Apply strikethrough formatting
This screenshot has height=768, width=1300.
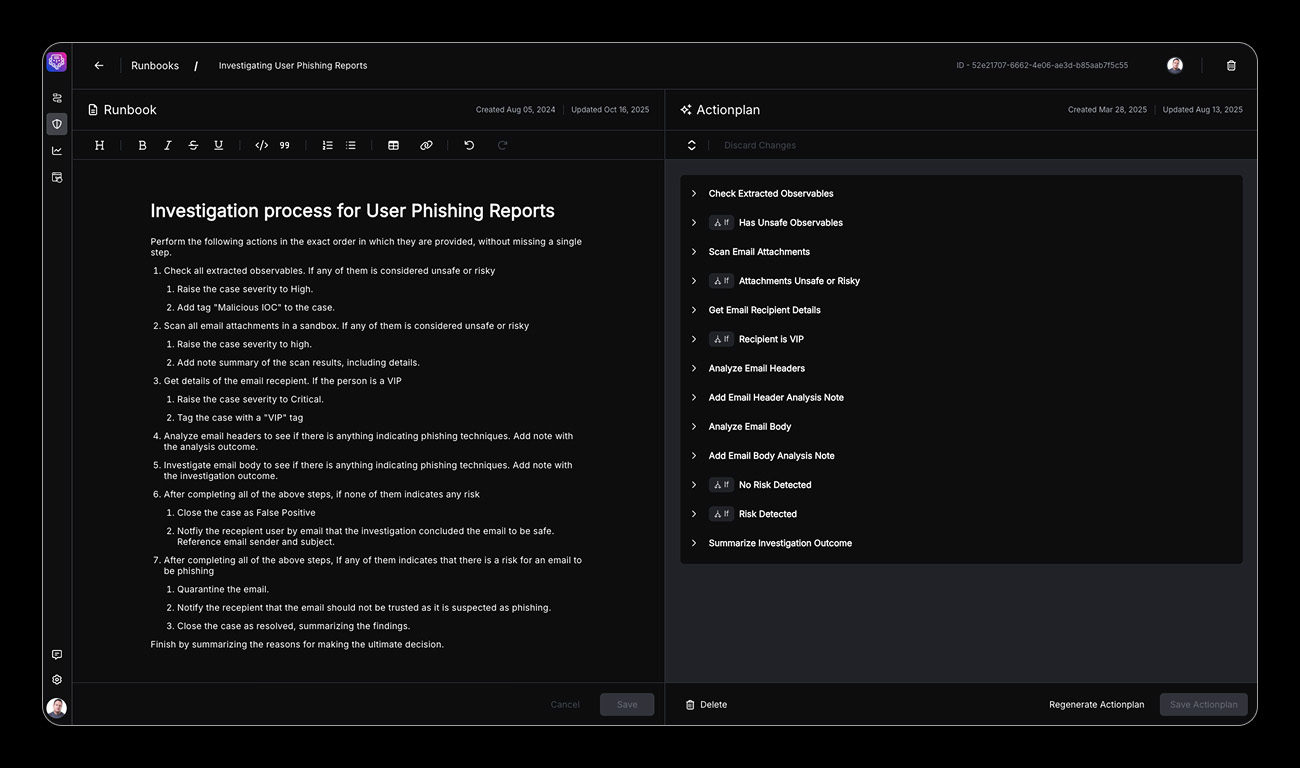193,145
